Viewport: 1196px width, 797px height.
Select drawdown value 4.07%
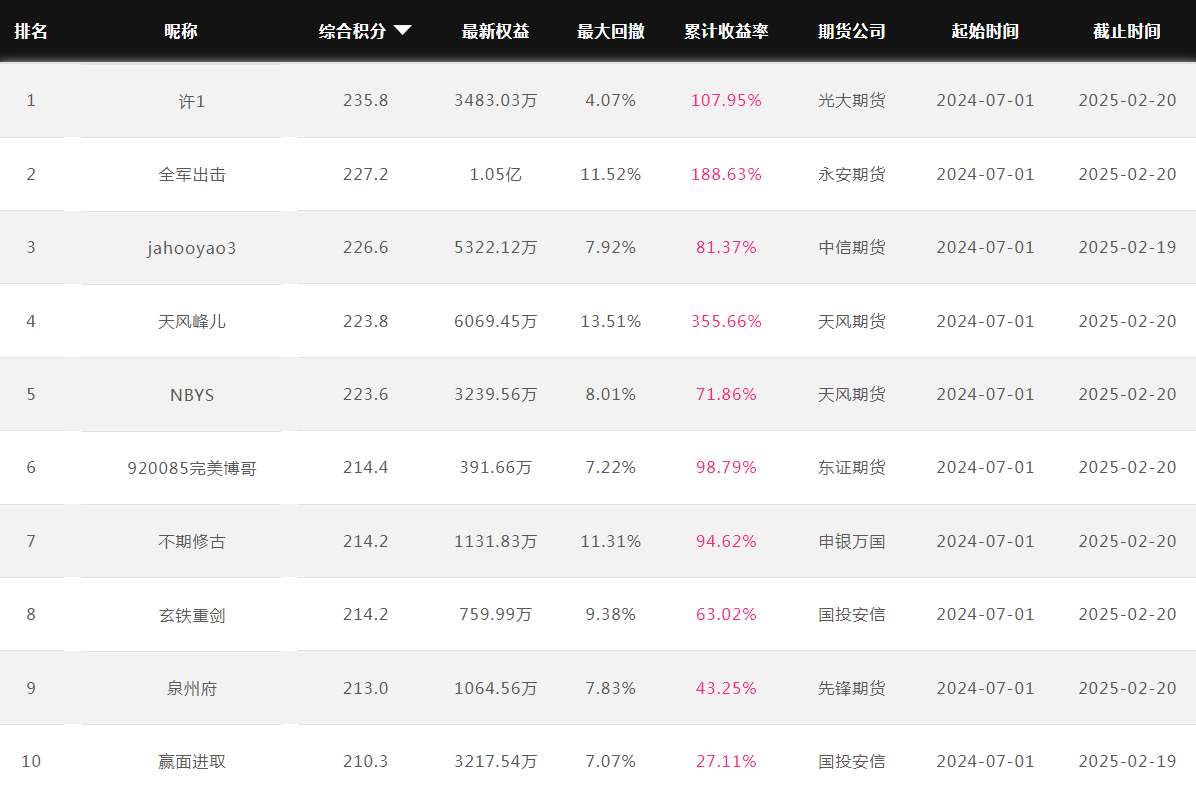click(611, 101)
